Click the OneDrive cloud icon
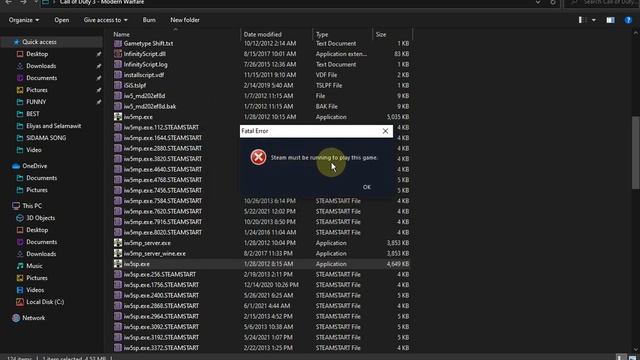The image size is (640, 360). pyautogui.click(x=16, y=166)
